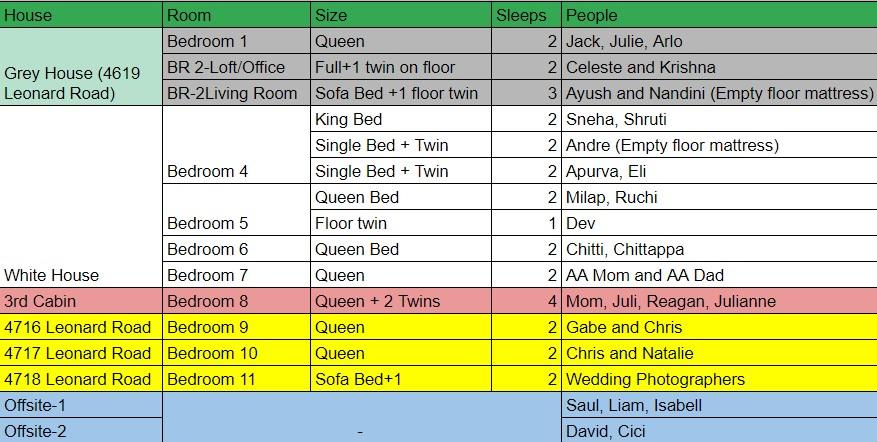877x442 pixels.
Task: Click the White House merged cell
Action: tap(81, 197)
